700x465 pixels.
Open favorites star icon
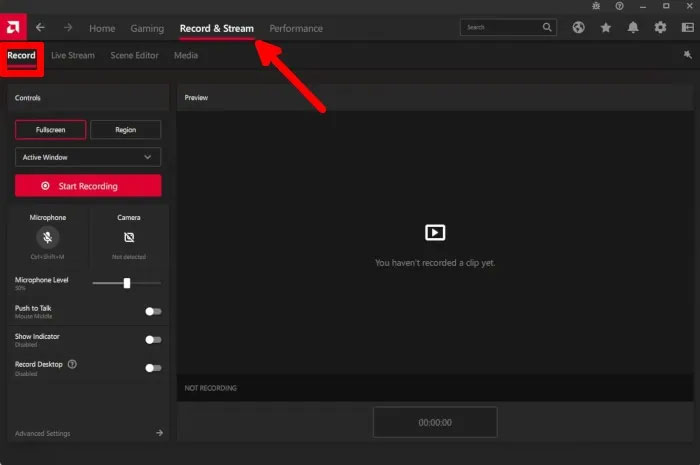click(x=606, y=28)
